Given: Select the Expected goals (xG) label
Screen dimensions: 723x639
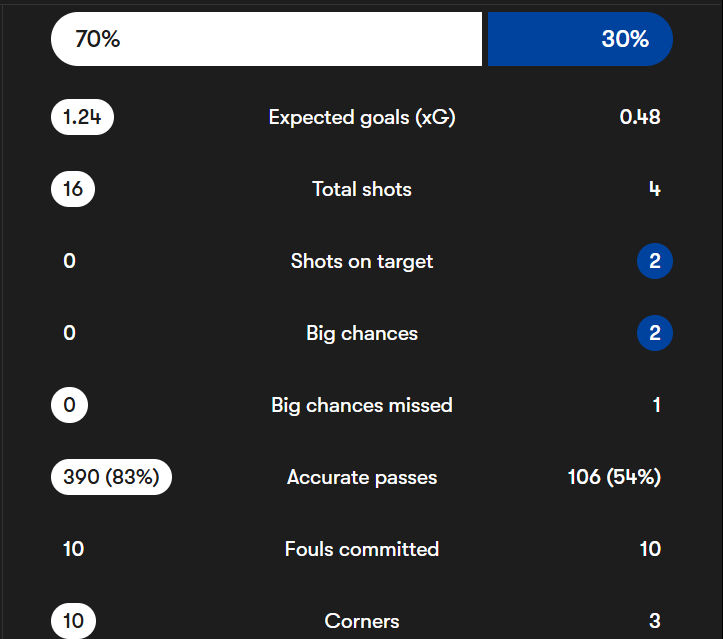Looking at the screenshot, I should tap(362, 117).
